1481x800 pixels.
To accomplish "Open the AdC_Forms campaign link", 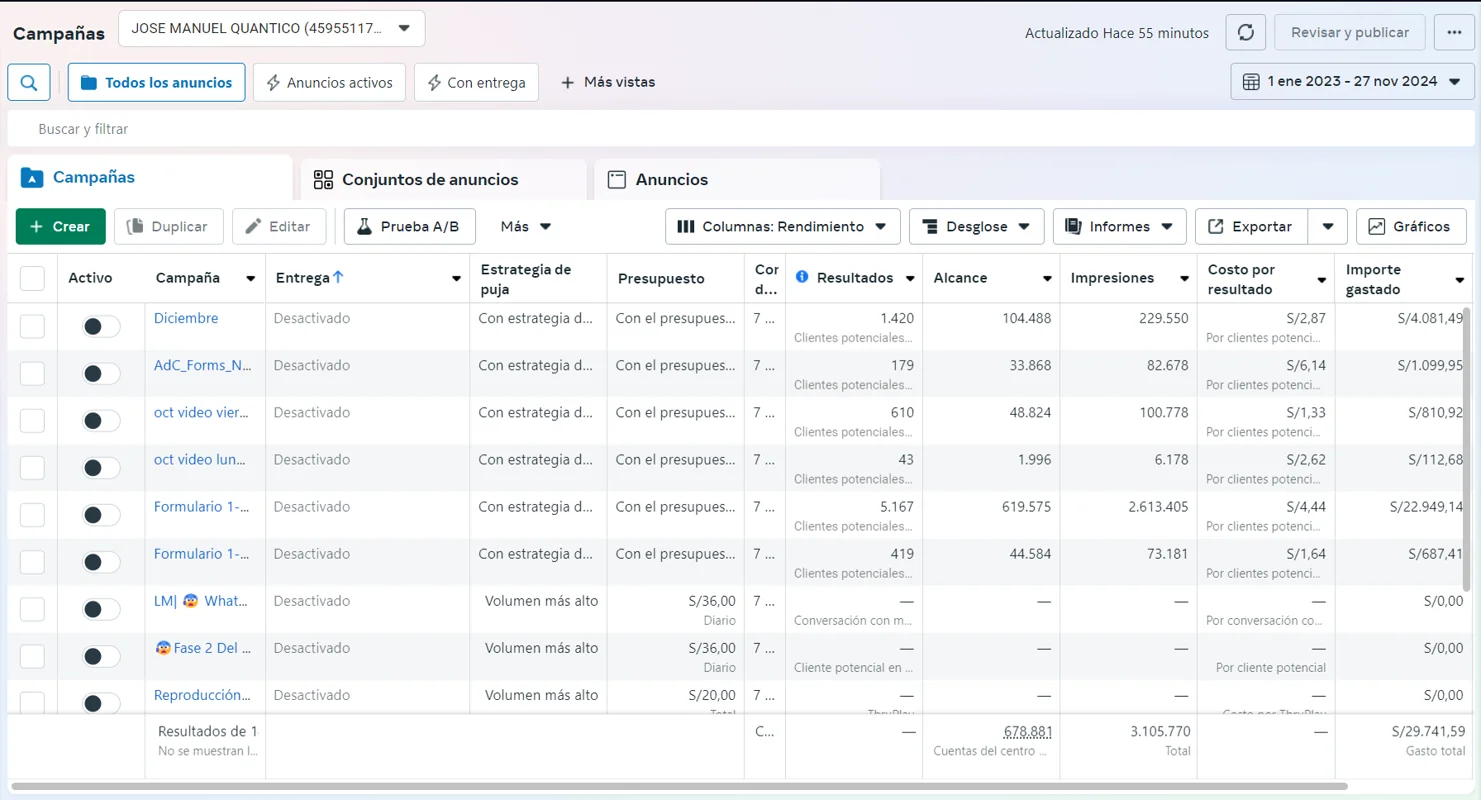I will pyautogui.click(x=202, y=365).
